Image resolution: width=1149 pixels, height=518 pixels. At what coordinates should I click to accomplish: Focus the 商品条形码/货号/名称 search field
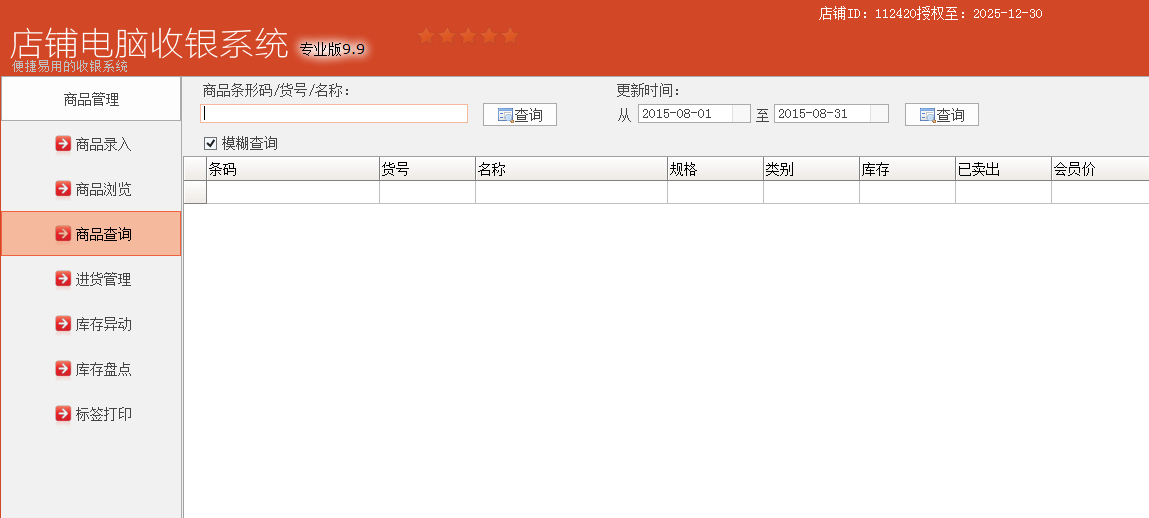coord(333,114)
